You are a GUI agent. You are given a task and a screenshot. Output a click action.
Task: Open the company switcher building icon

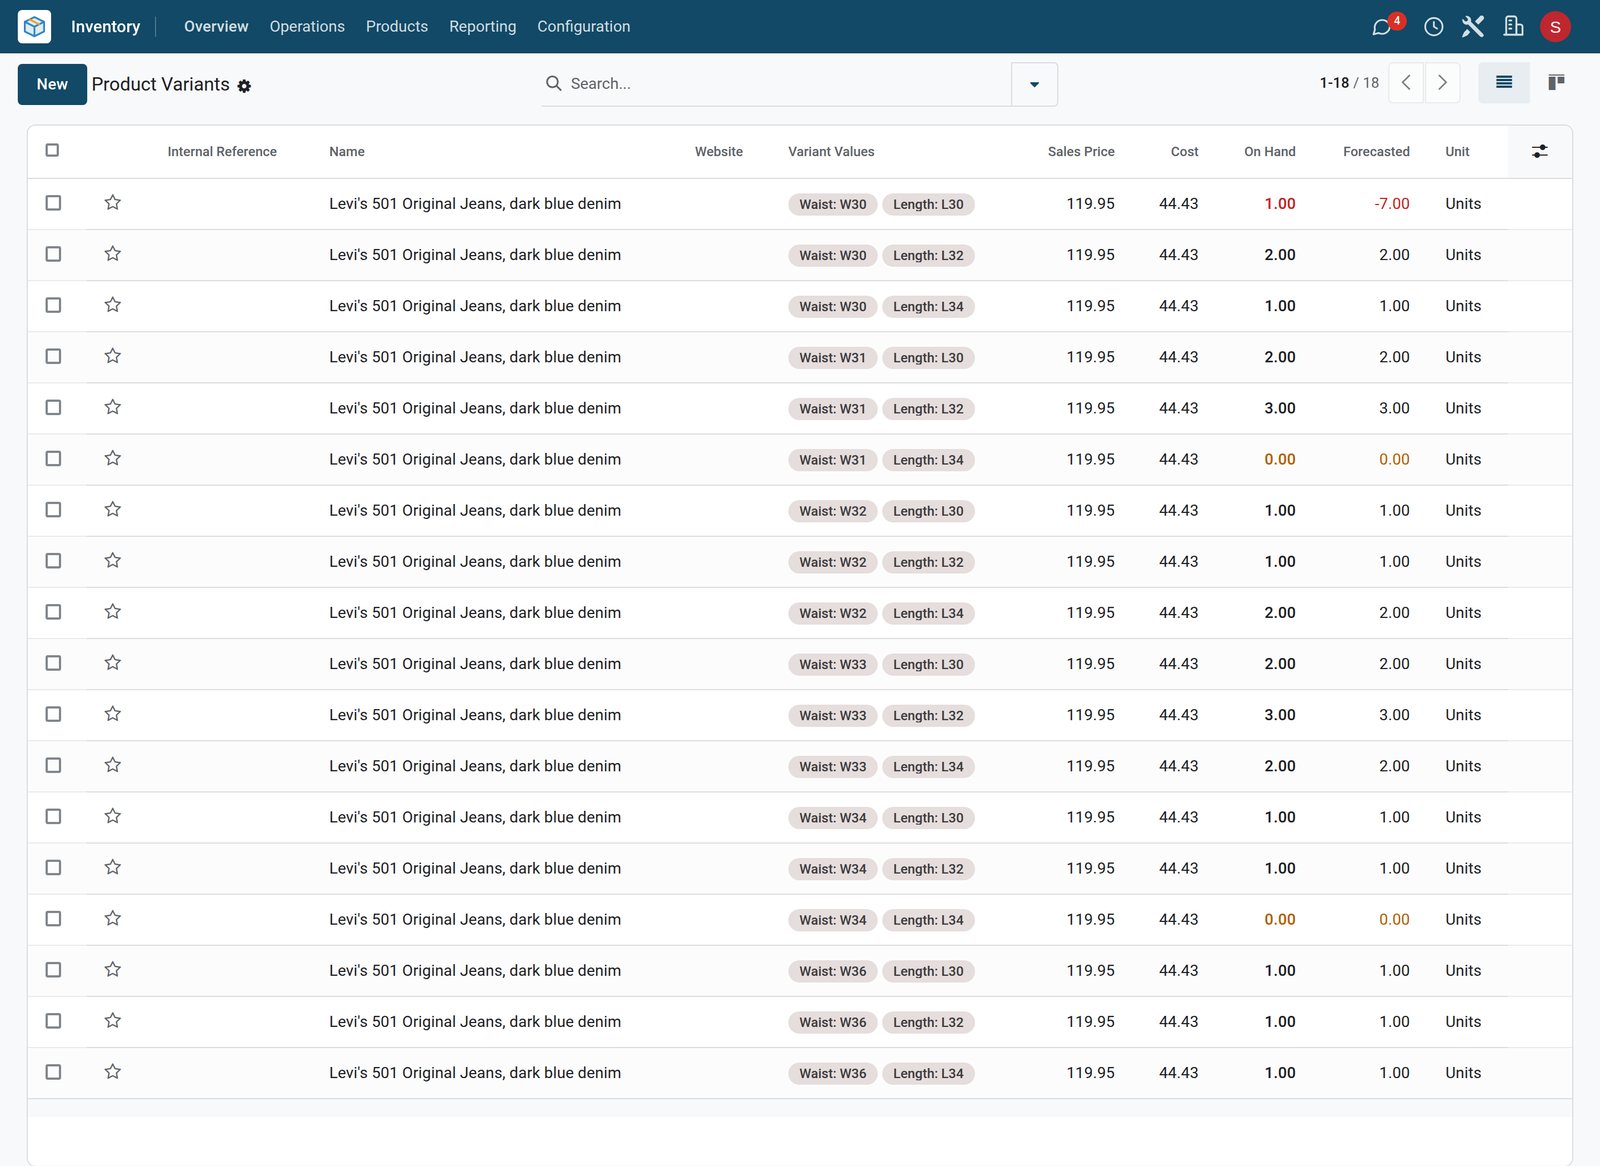coord(1513,27)
